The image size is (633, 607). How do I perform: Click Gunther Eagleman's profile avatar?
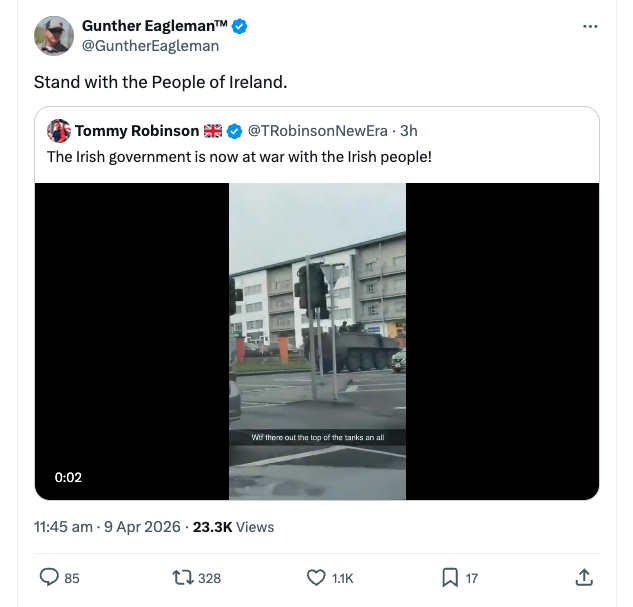(54, 36)
